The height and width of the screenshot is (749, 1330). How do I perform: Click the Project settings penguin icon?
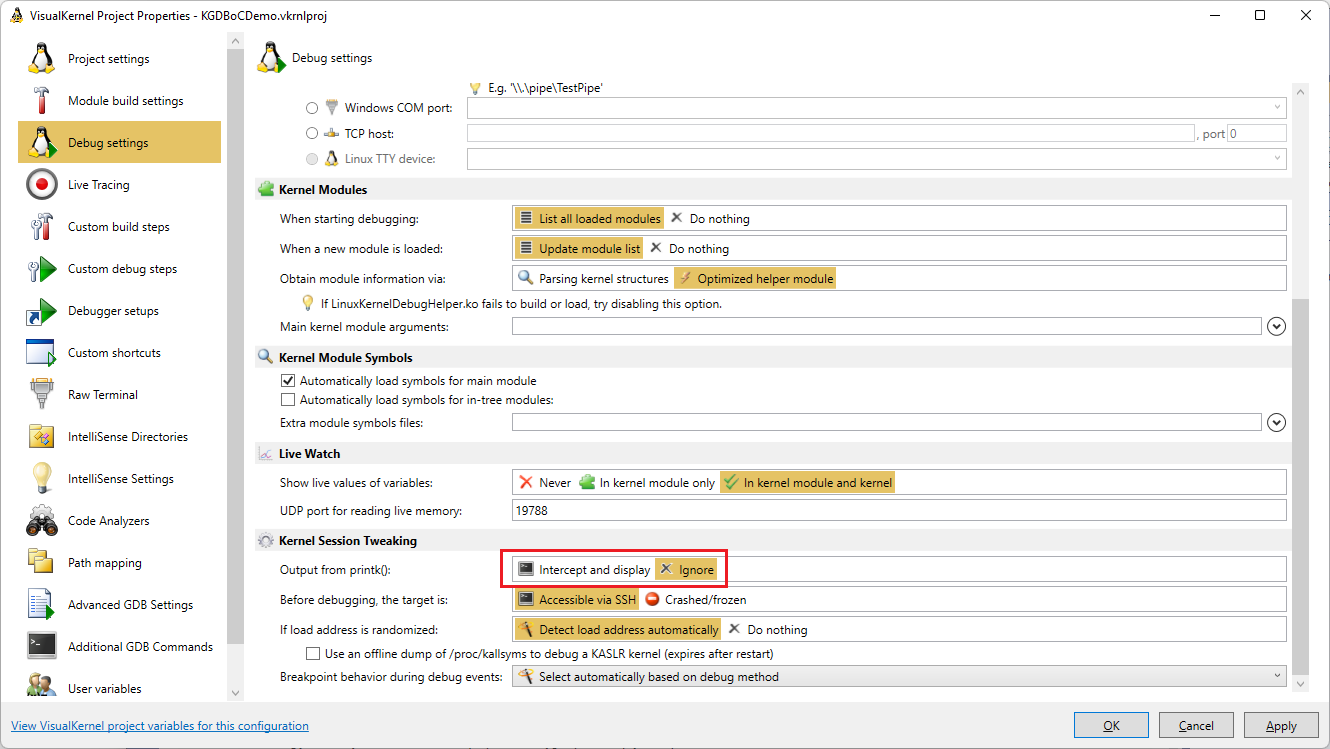click(x=41, y=59)
